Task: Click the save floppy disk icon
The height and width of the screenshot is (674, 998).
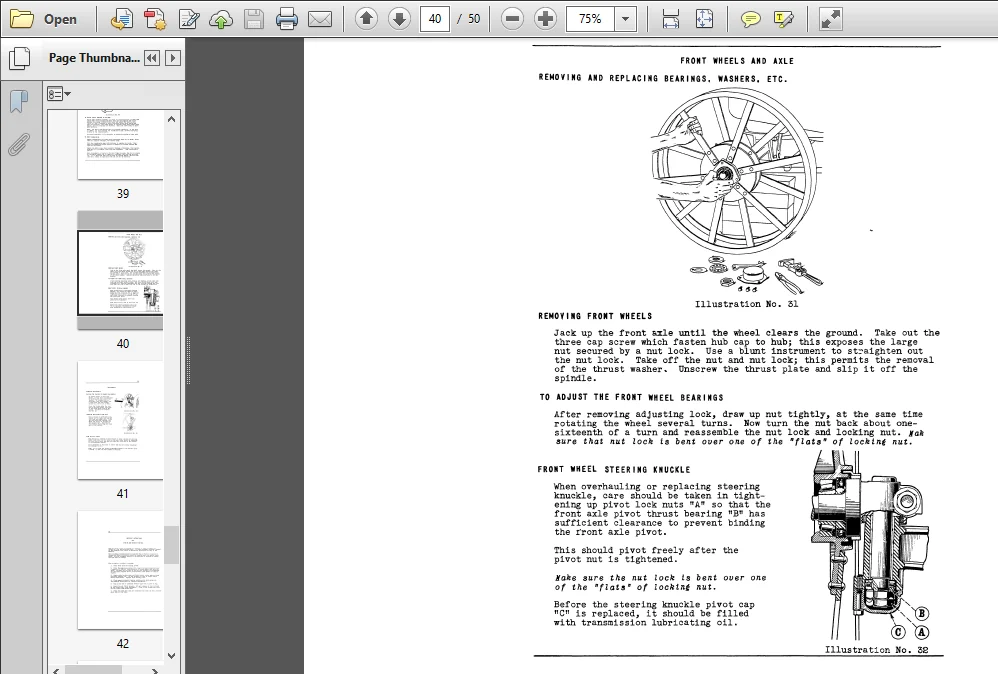Action: pos(254,19)
